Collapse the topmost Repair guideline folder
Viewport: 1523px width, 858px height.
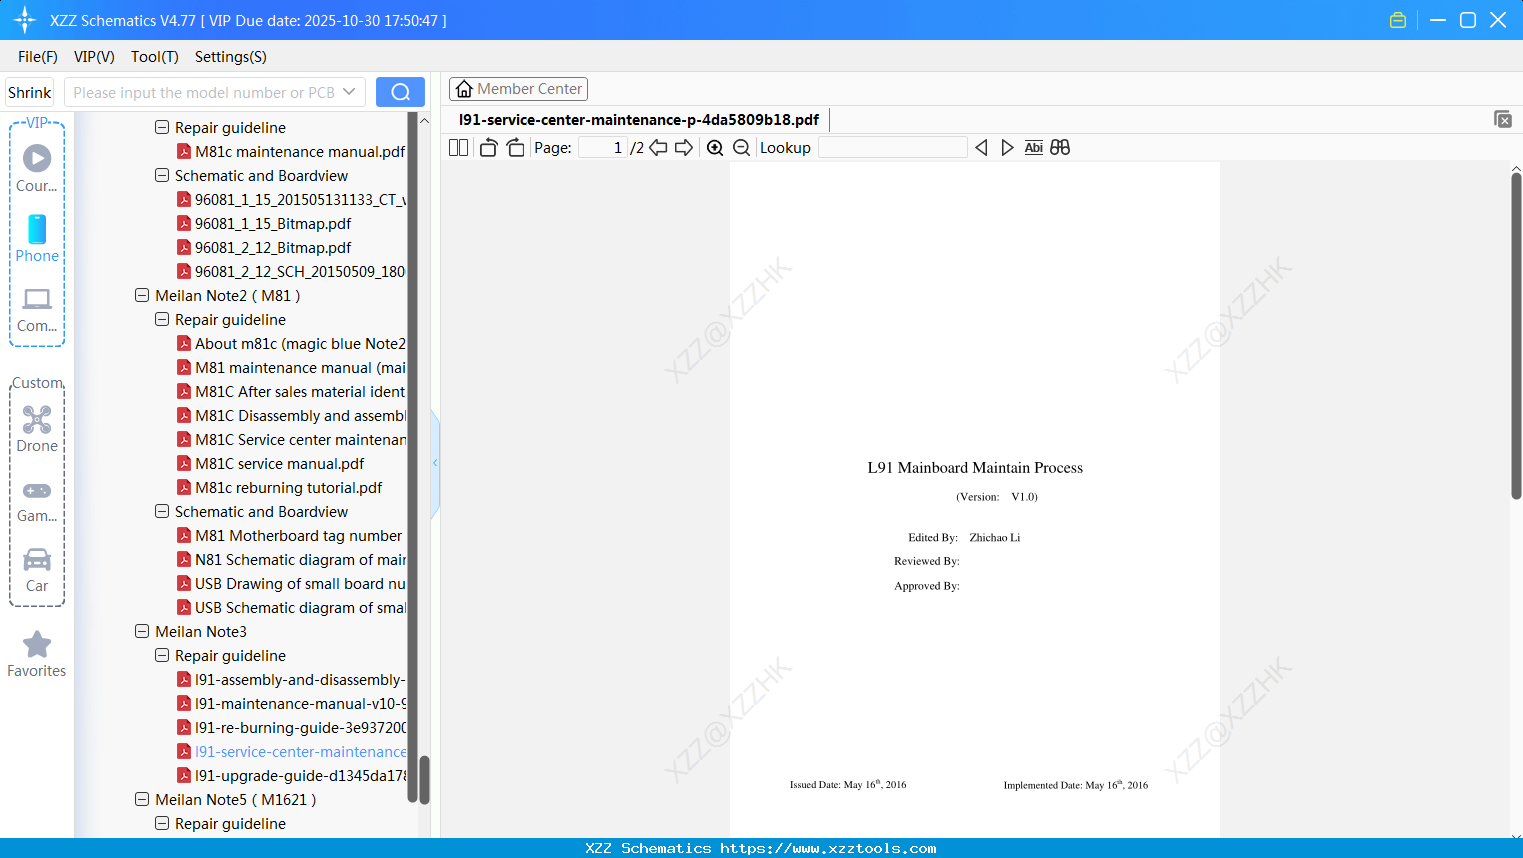coord(162,128)
